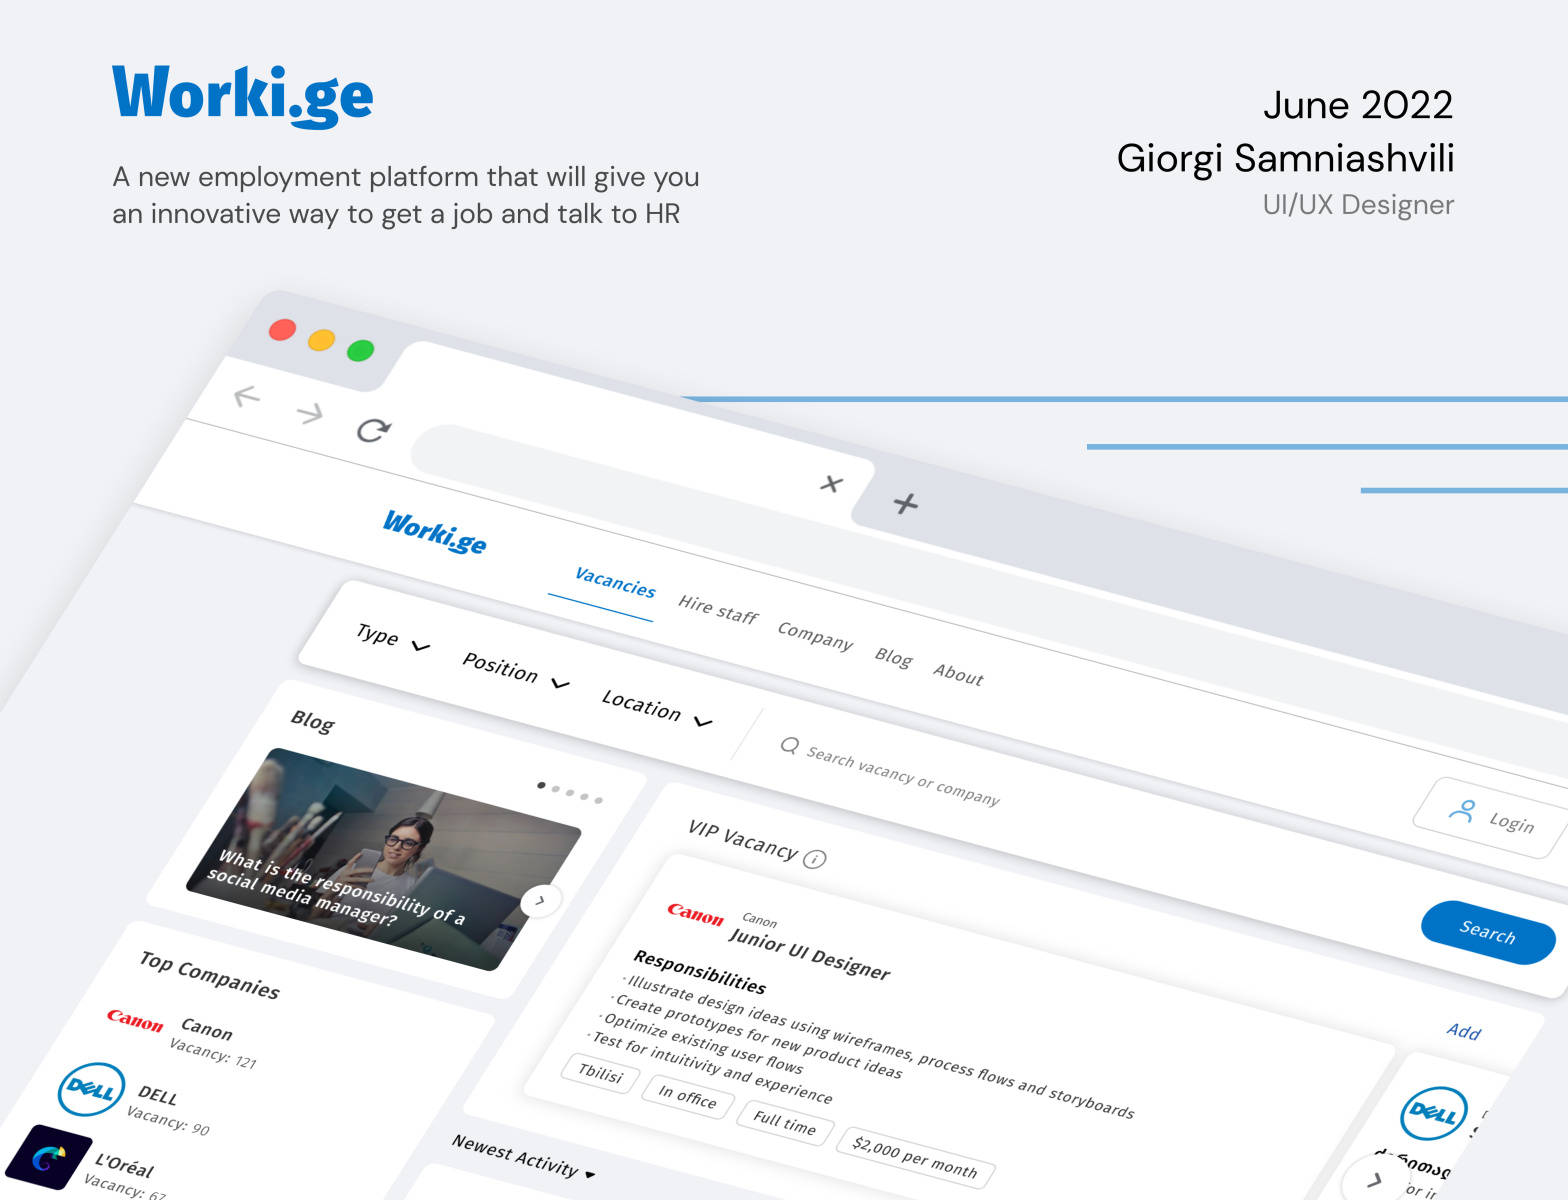Click the Worki.ge logo in the site header
The width and height of the screenshot is (1568, 1200).
[435, 532]
